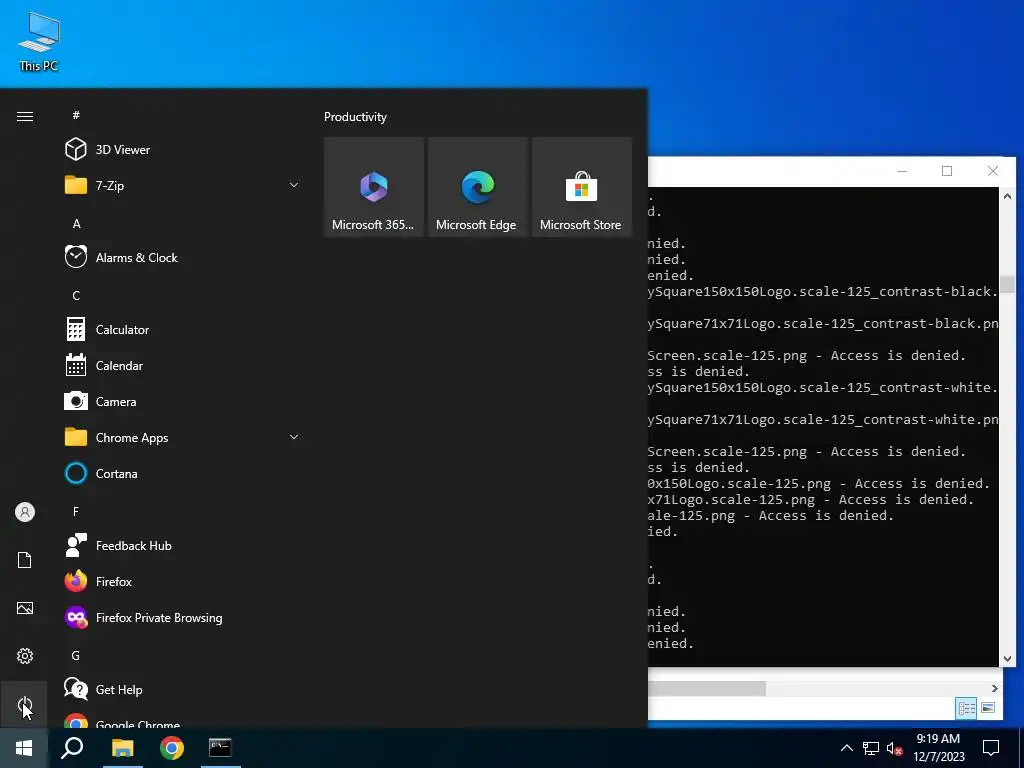Click horizontal scrollbar right arrow in back window
The image size is (1024, 768).
pyautogui.click(x=994, y=688)
